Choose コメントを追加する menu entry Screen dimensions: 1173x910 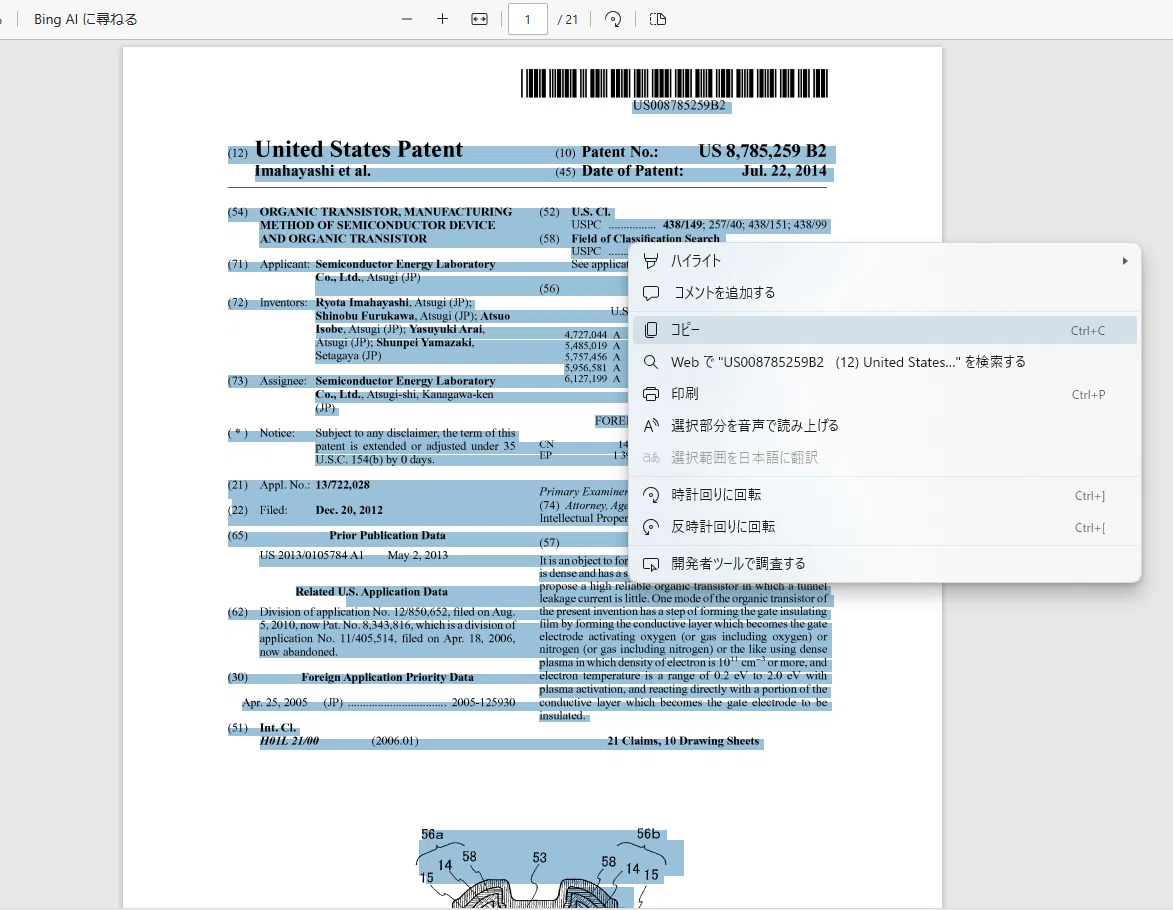coord(885,293)
